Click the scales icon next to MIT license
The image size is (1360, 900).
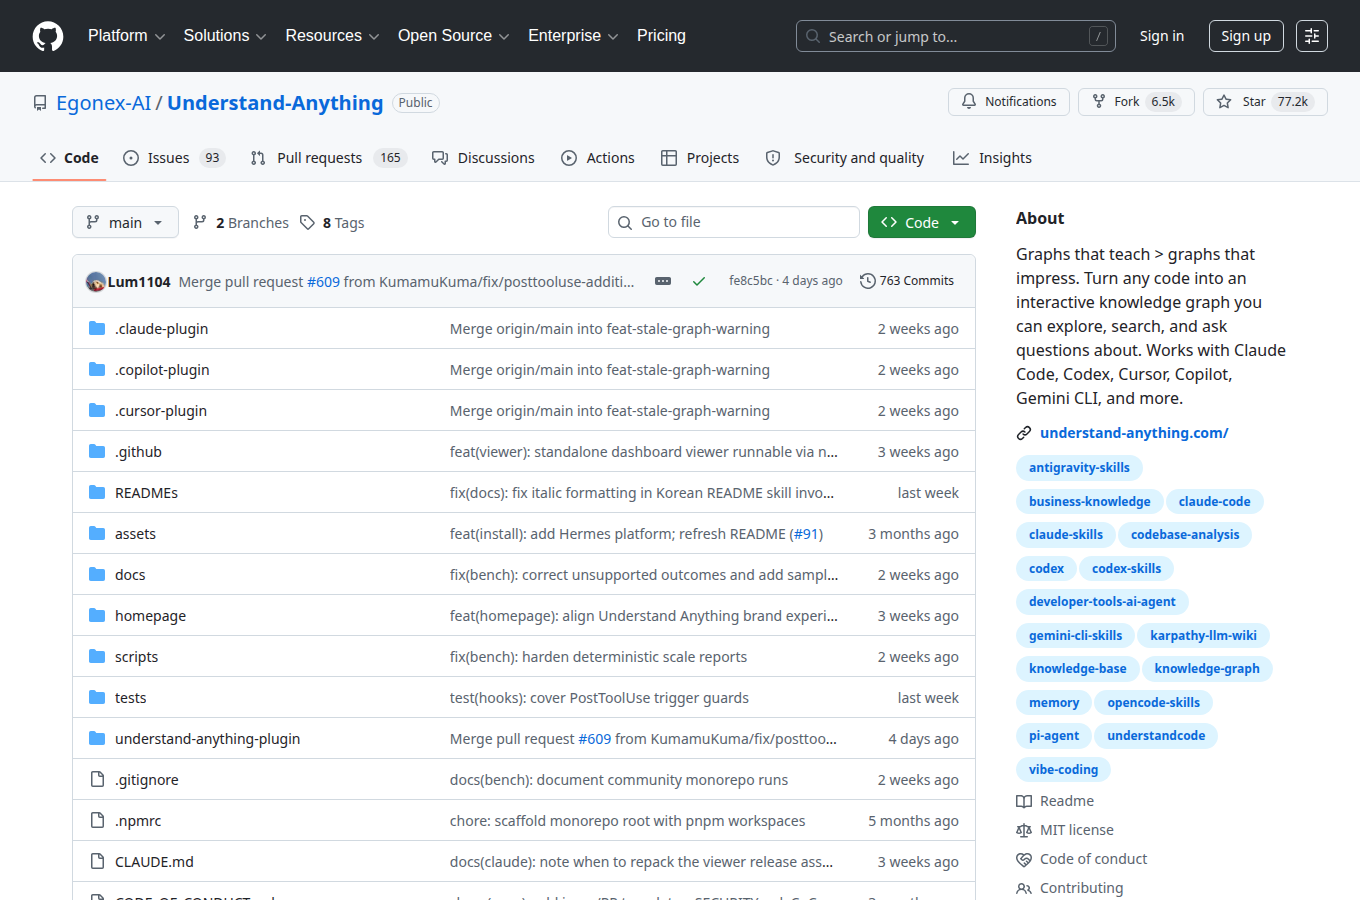1024,830
